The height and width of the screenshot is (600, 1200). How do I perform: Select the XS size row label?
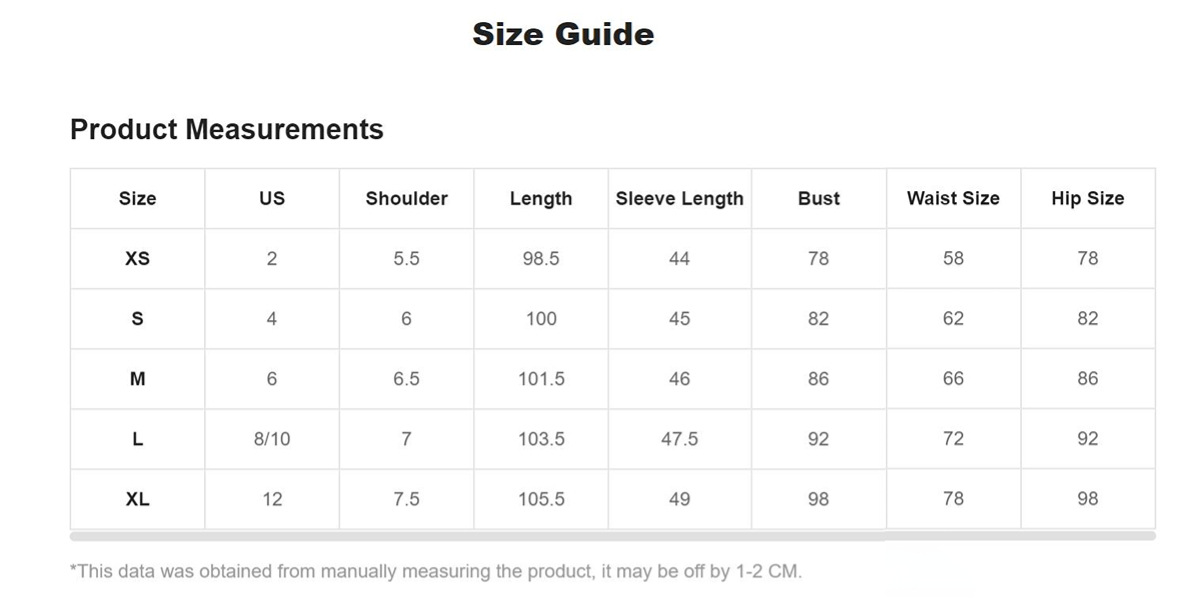tap(137, 258)
